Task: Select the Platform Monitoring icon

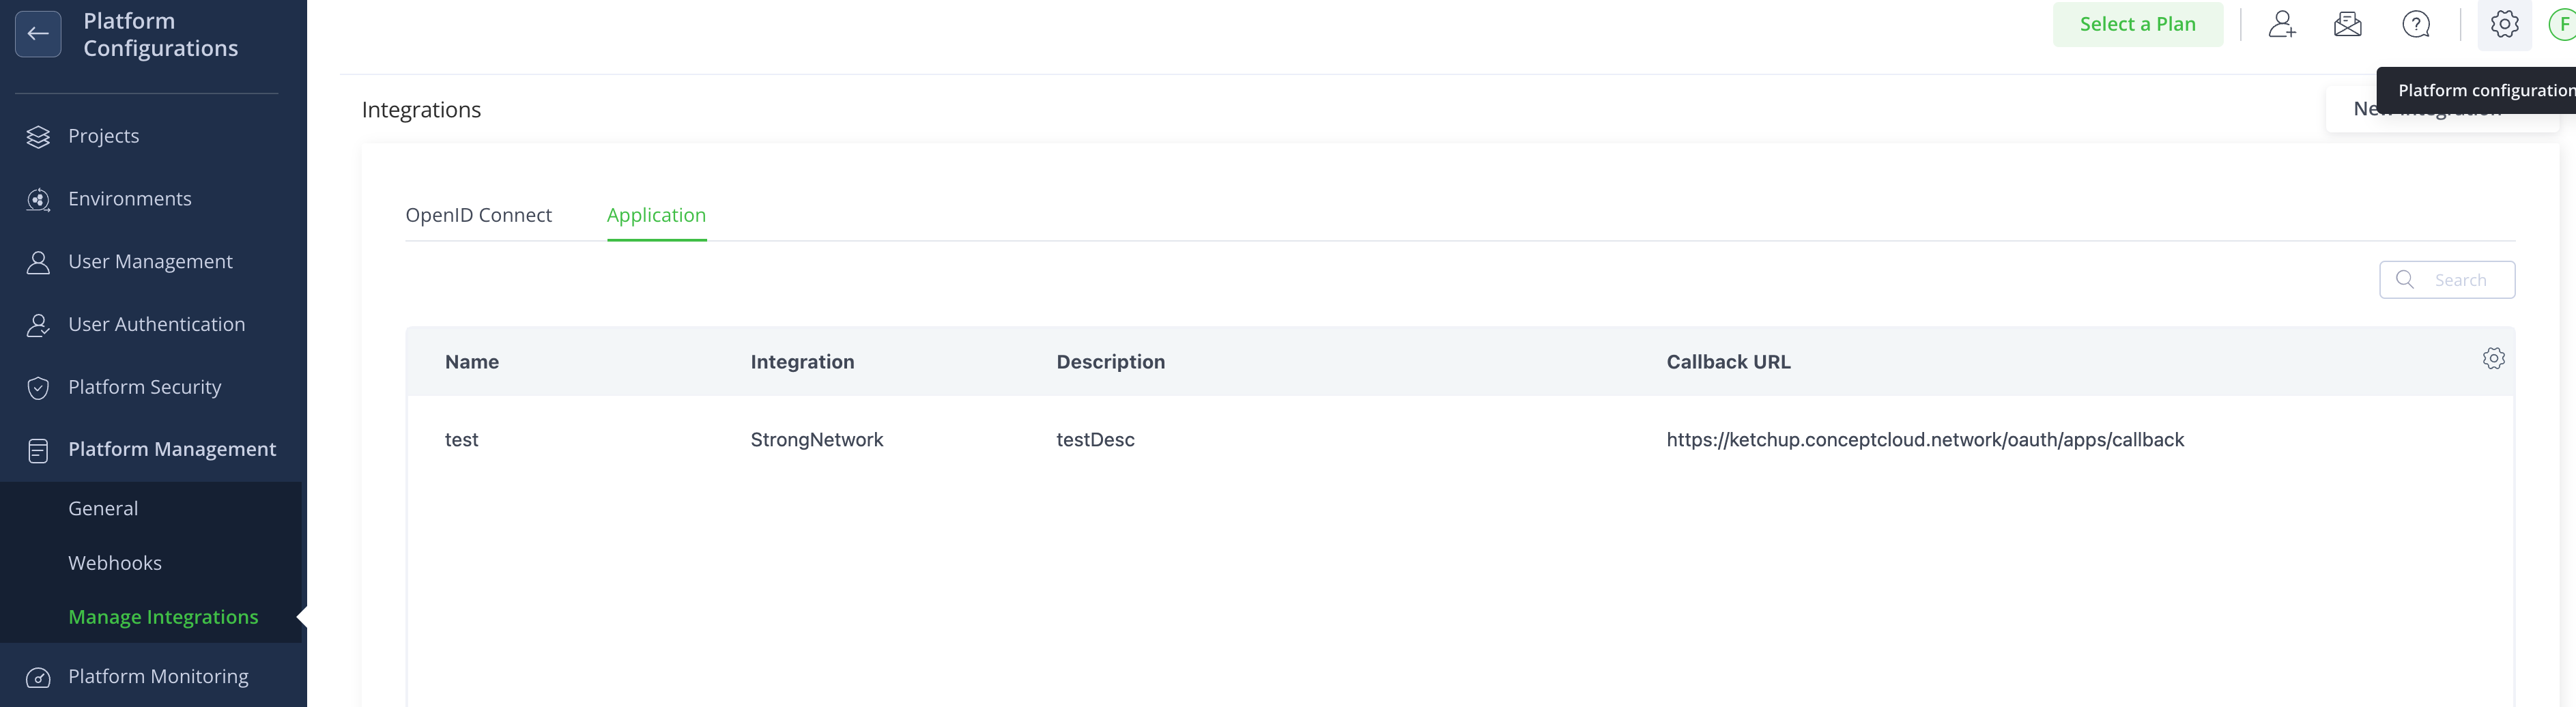Action: (x=38, y=676)
